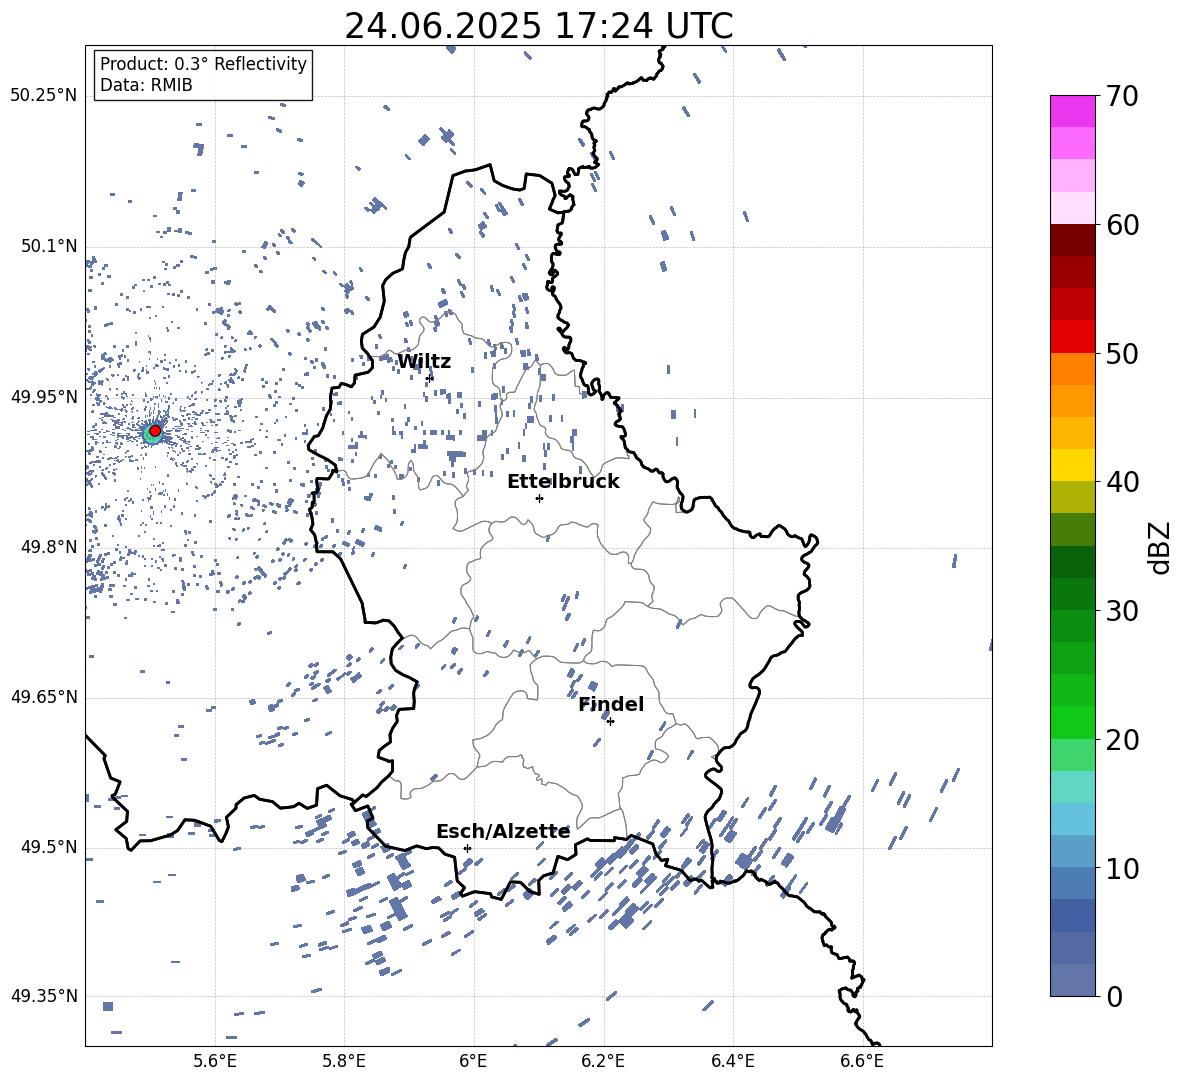
Task: Click the 5.6°E longitude label
Action: pyautogui.click(x=215, y=1061)
